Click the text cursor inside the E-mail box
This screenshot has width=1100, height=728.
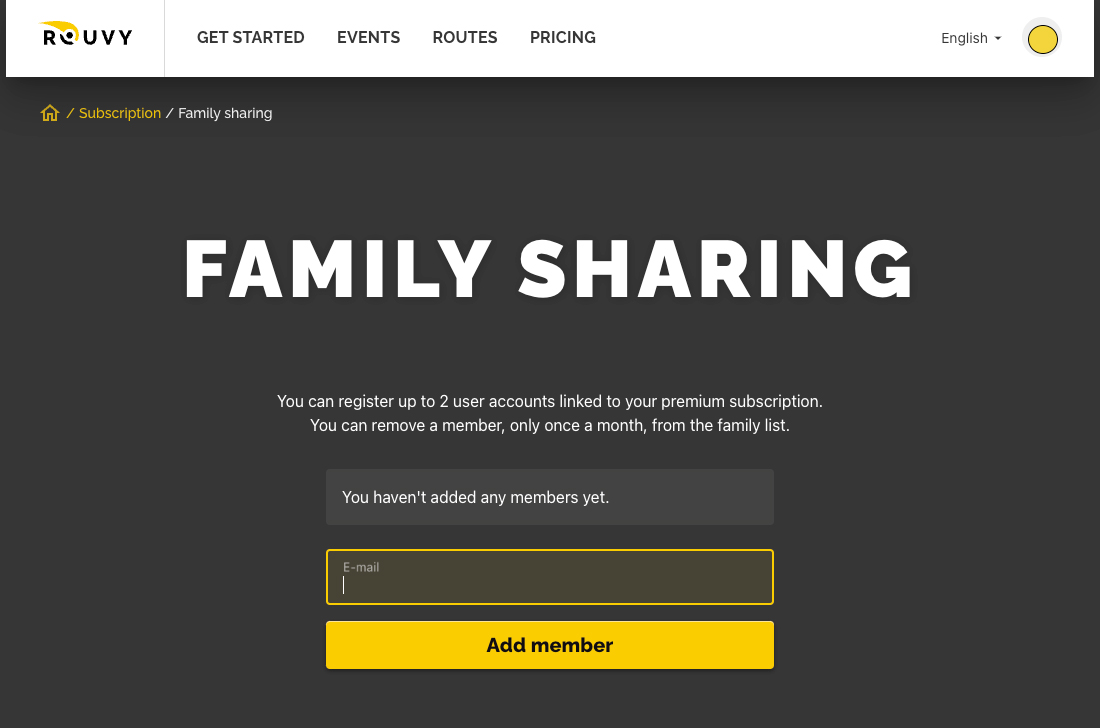(x=344, y=586)
